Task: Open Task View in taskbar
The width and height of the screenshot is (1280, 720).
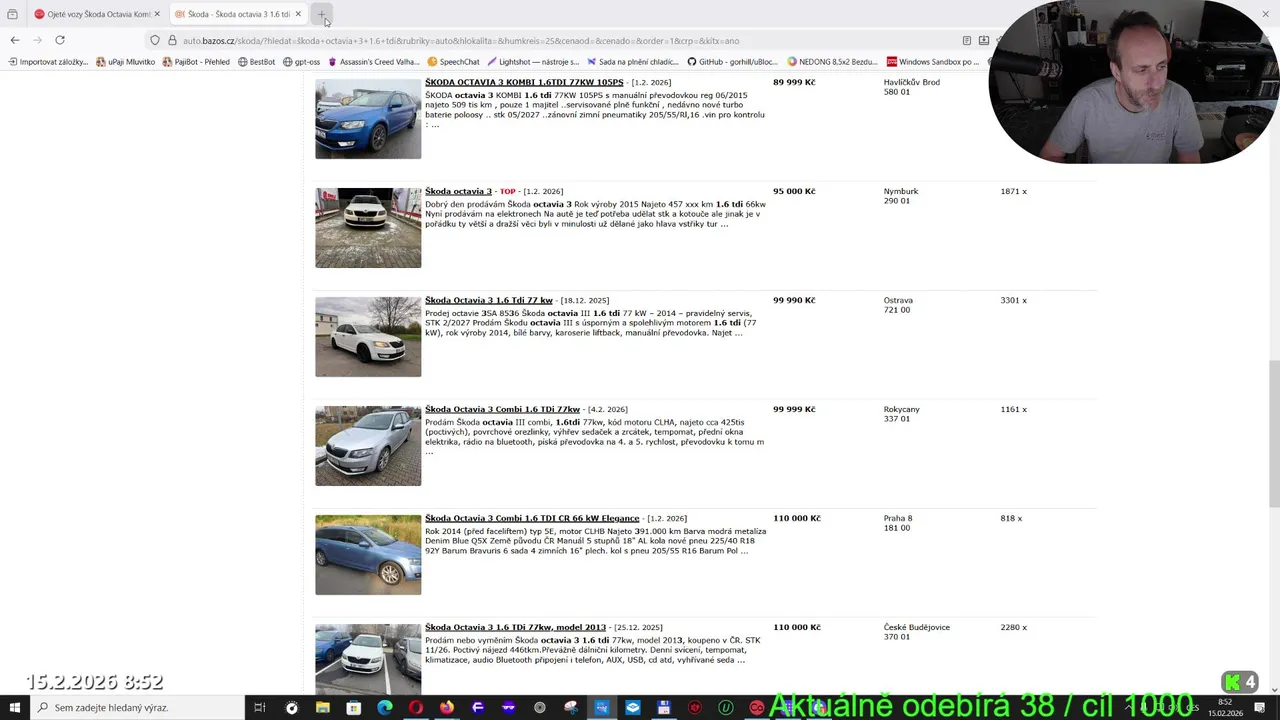Action: click(259, 708)
